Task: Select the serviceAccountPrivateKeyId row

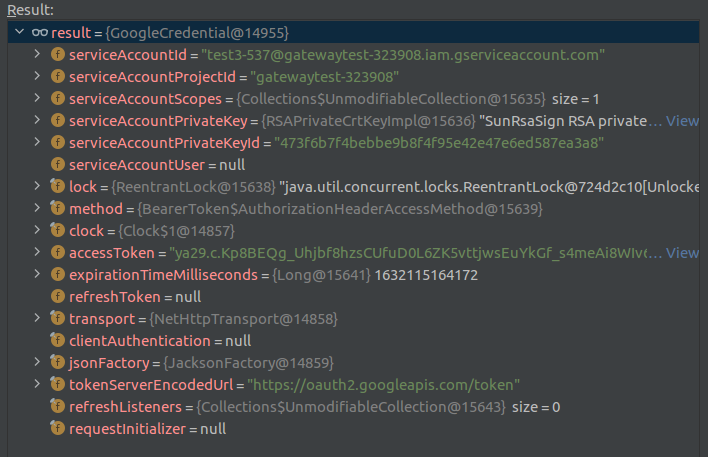Action: click(300, 142)
